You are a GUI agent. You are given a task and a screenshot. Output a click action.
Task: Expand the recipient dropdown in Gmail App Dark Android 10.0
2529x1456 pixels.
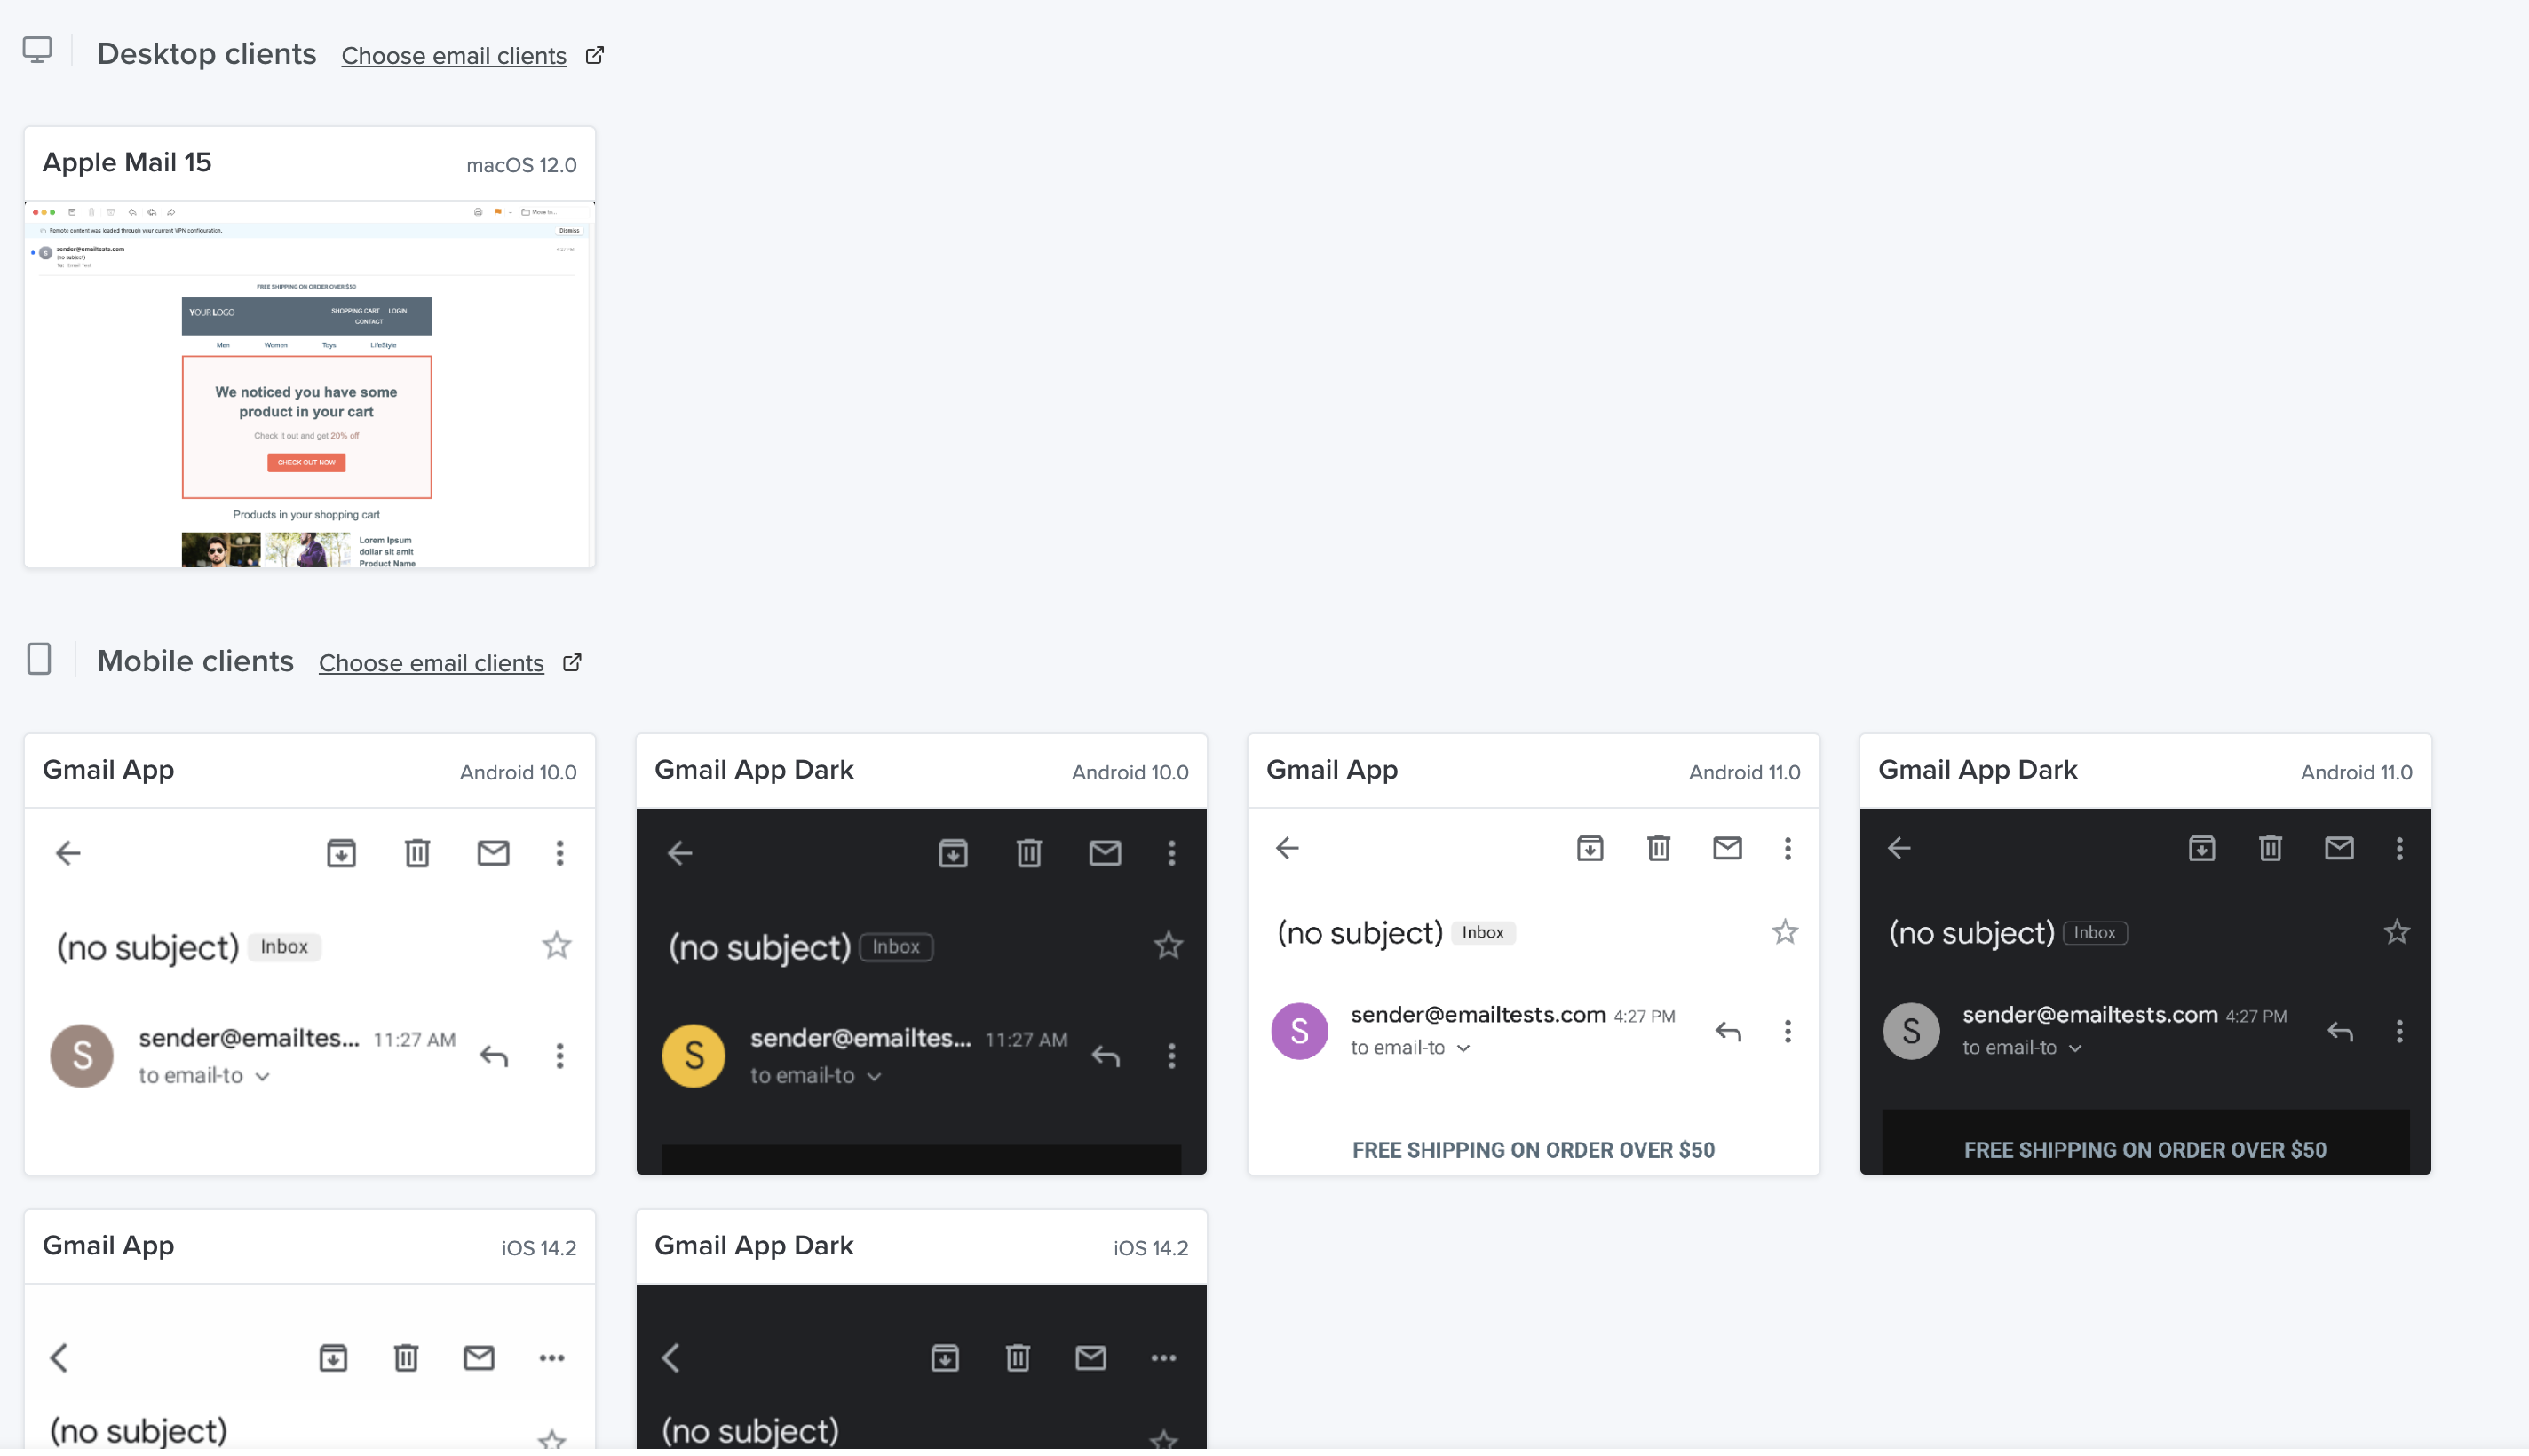[875, 1076]
